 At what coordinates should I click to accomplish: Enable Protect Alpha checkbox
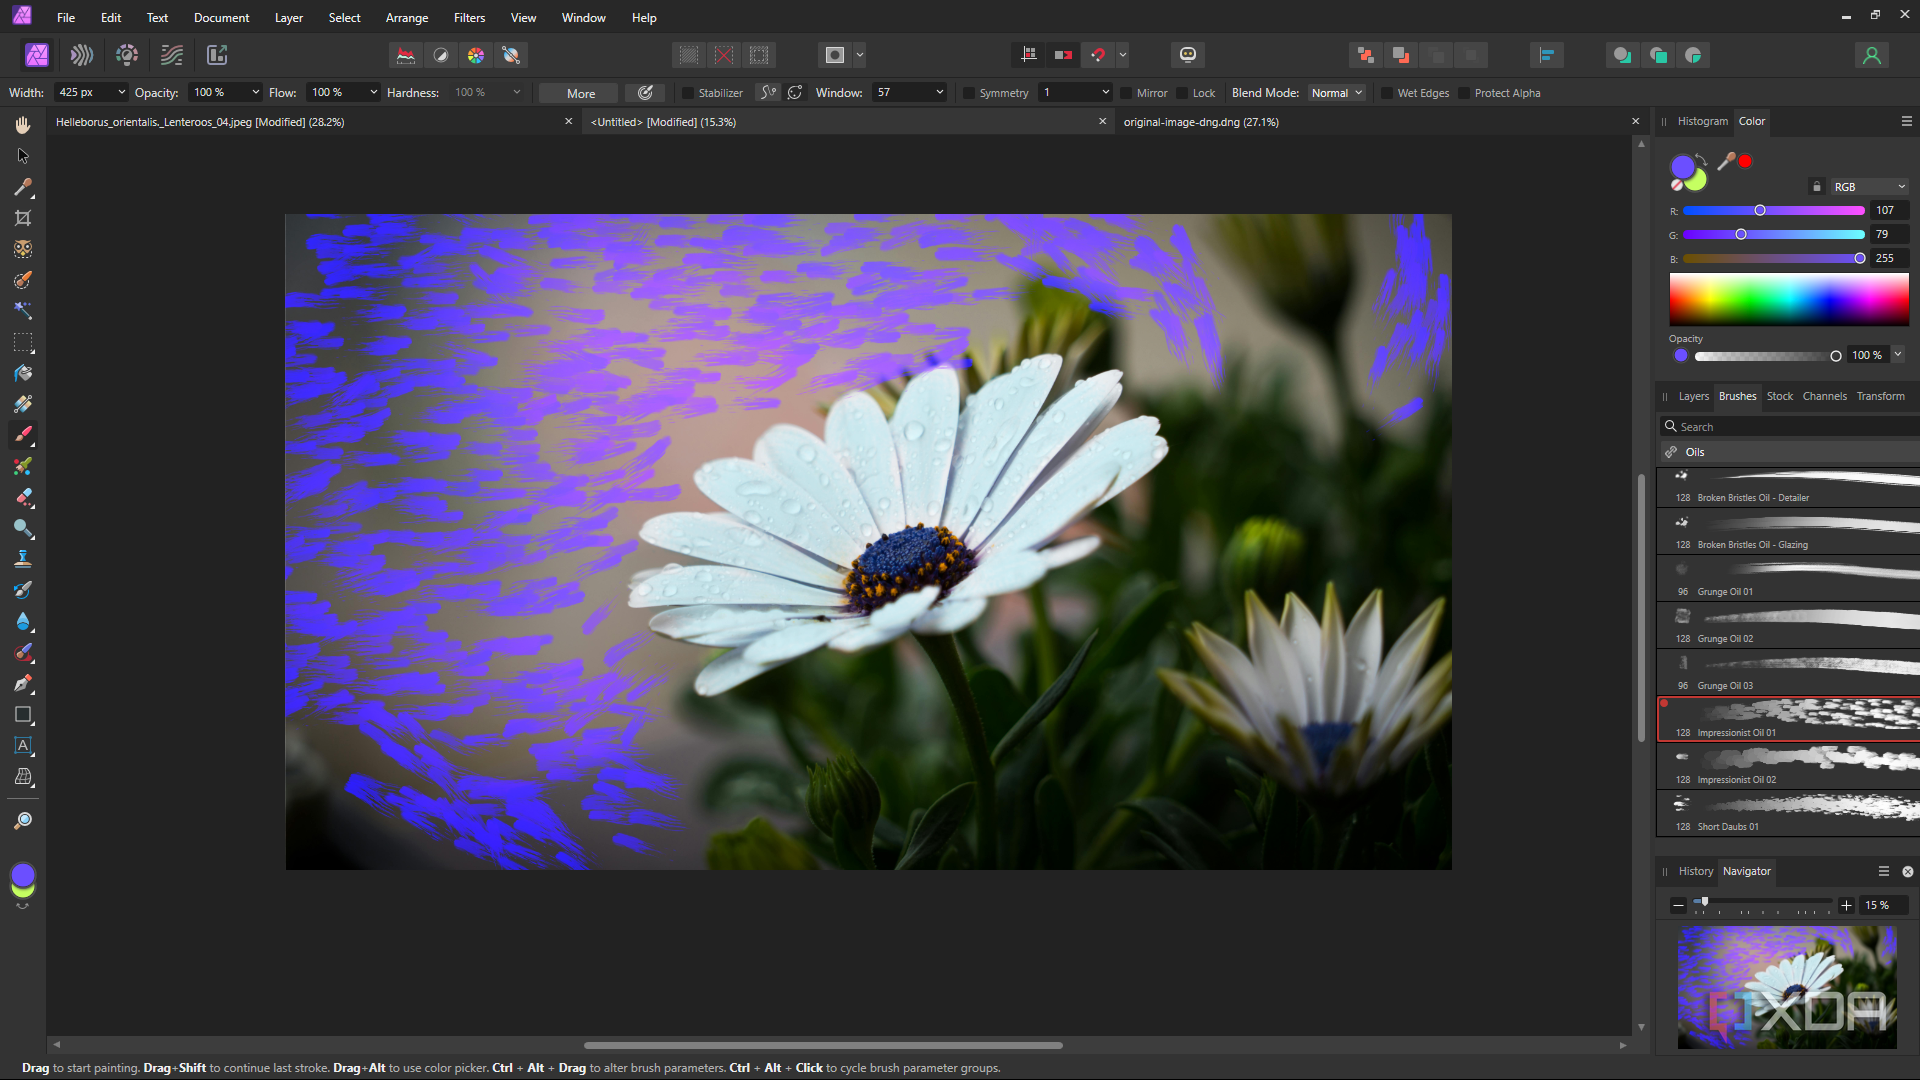(1464, 93)
